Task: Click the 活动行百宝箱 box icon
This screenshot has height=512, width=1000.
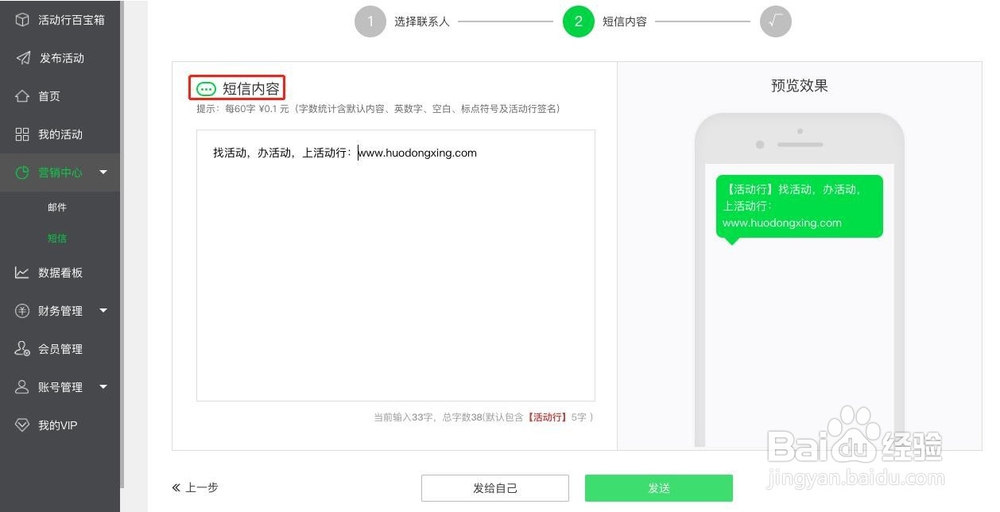Action: [22, 20]
